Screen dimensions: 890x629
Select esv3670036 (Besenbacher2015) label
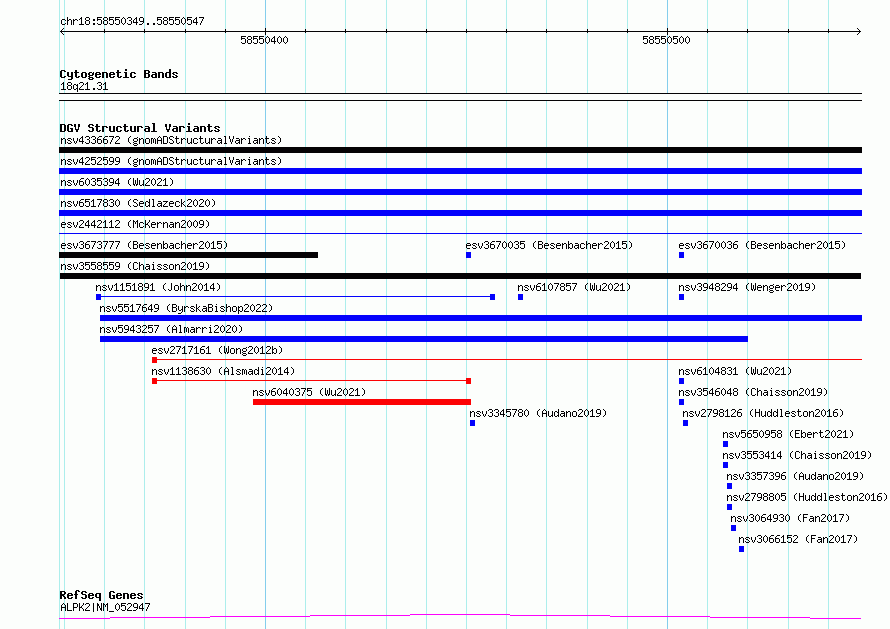(762, 245)
